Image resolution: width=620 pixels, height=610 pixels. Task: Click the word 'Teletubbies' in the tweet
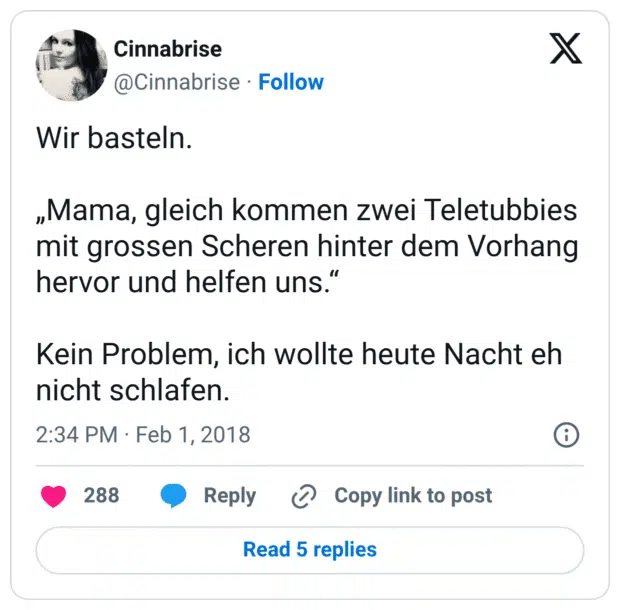click(x=502, y=212)
